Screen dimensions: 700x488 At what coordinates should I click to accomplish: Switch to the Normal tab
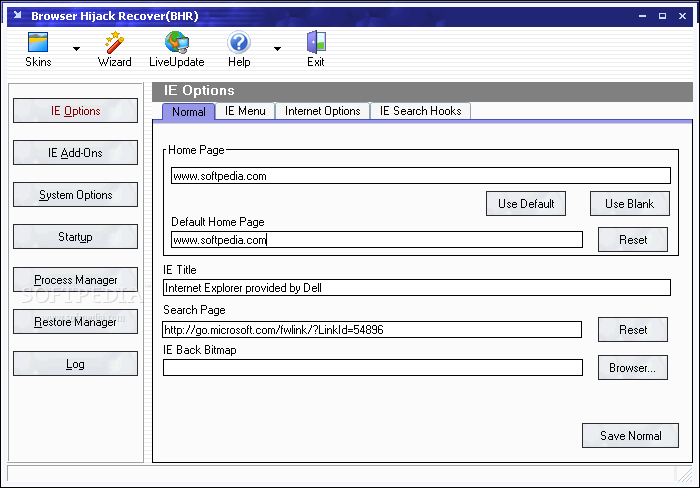point(188,112)
